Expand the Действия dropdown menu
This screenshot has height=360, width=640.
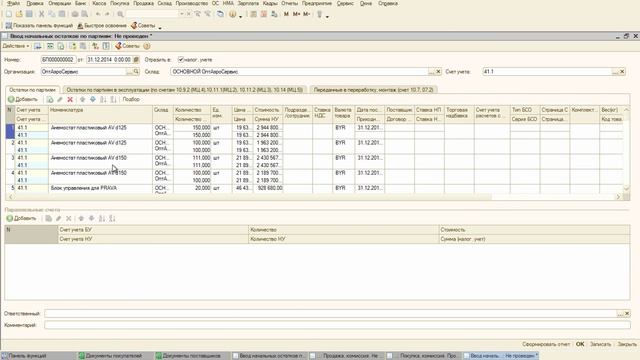pyautogui.click(x=16, y=46)
